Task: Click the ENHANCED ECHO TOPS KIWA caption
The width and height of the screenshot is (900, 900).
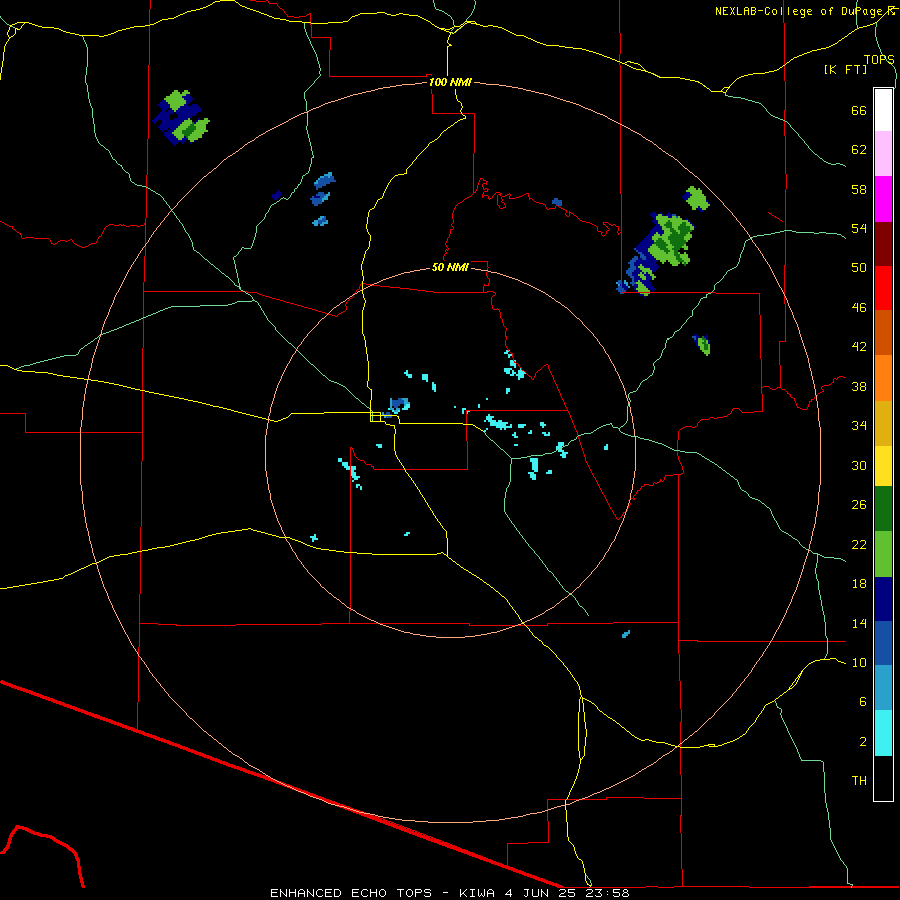Action: click(450, 893)
